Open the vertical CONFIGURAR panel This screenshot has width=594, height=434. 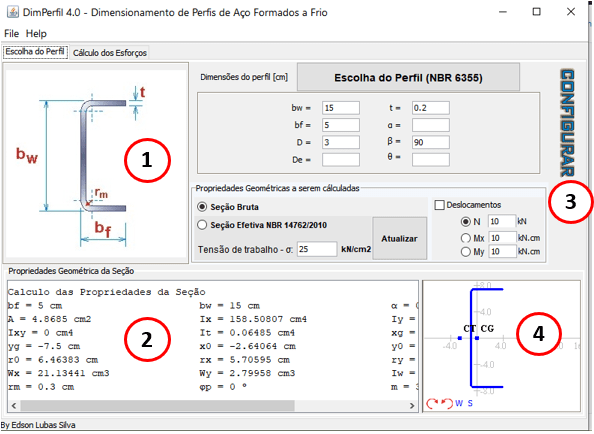click(x=567, y=123)
